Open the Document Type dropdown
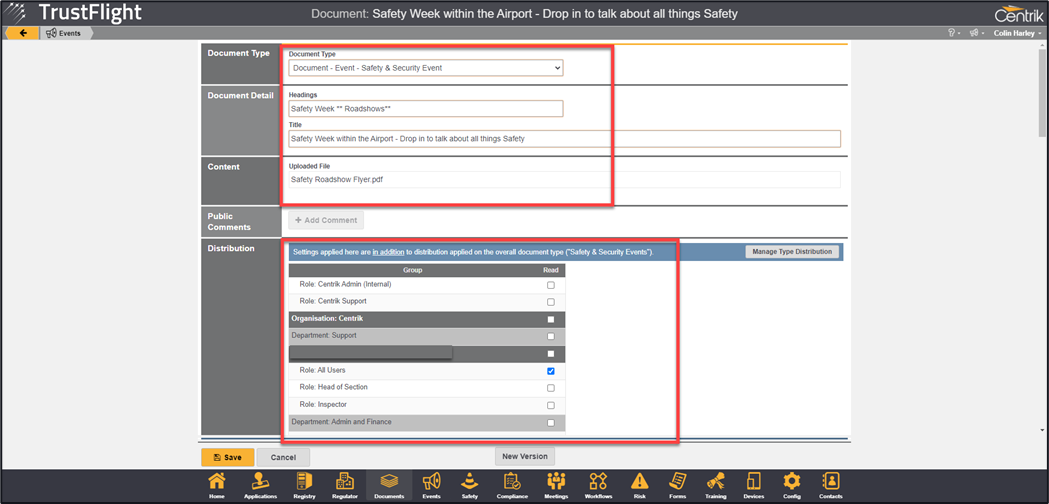1049x504 pixels. 425,68
